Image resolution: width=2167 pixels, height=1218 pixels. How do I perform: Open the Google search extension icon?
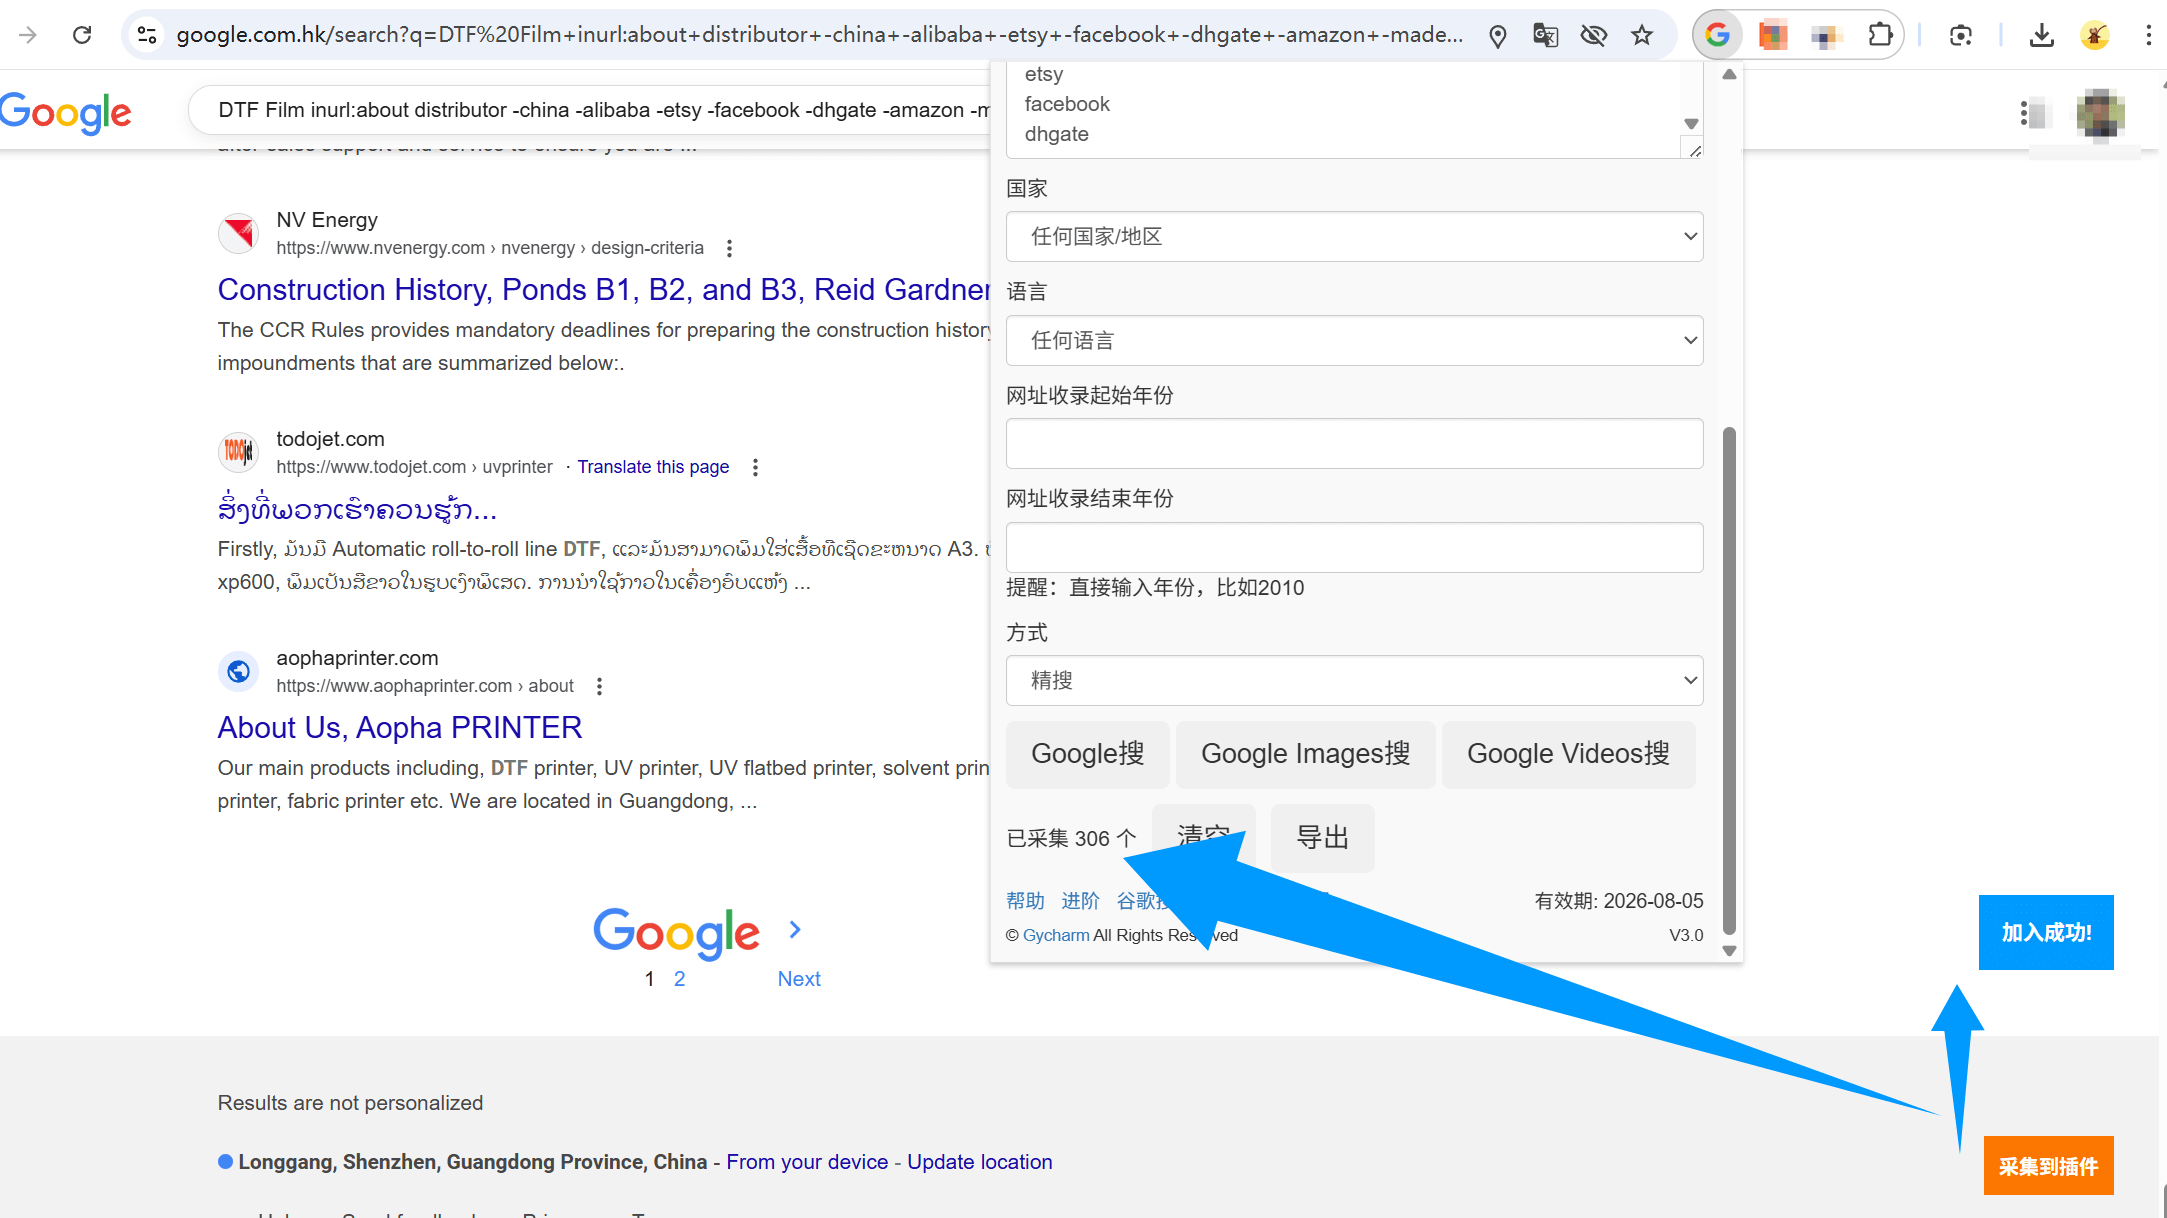click(1717, 35)
